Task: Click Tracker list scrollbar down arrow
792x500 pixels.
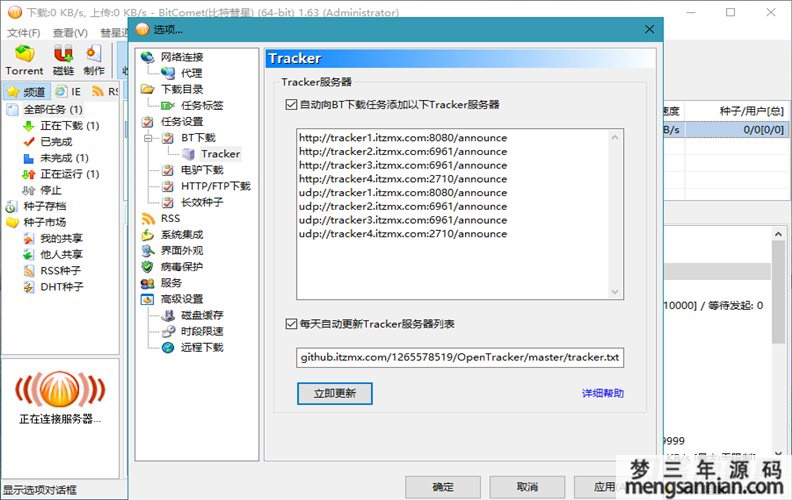Action: tap(615, 292)
